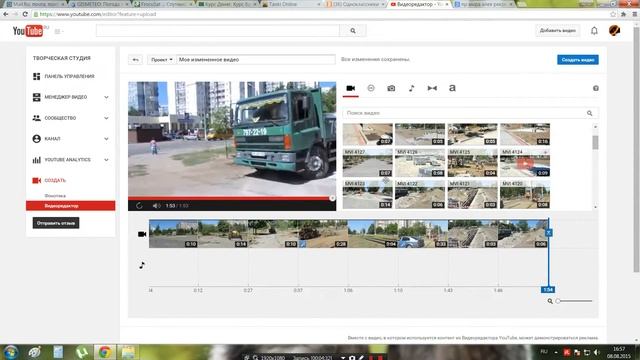
Task: Open the audio tracks tab (music note)
Action: click(x=411, y=88)
